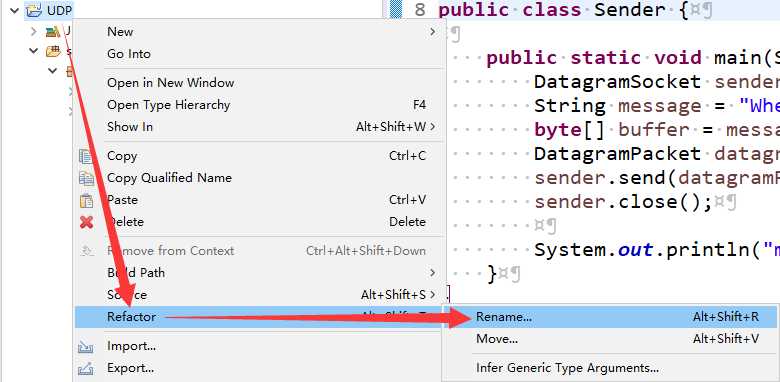Select Open Type Hierarchy entry

tap(258, 105)
